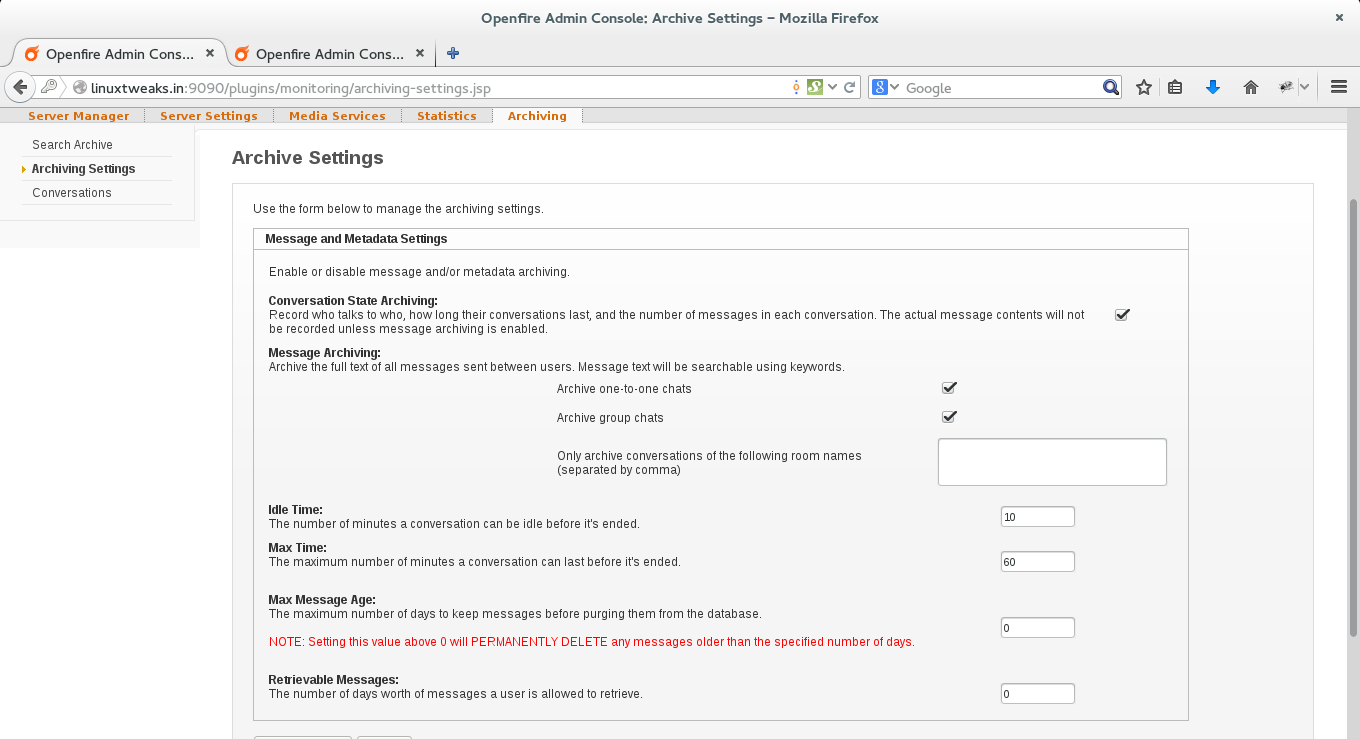Image resolution: width=1360 pixels, height=739 pixels.
Task: Click the Max Time input field
Action: click(x=1038, y=562)
